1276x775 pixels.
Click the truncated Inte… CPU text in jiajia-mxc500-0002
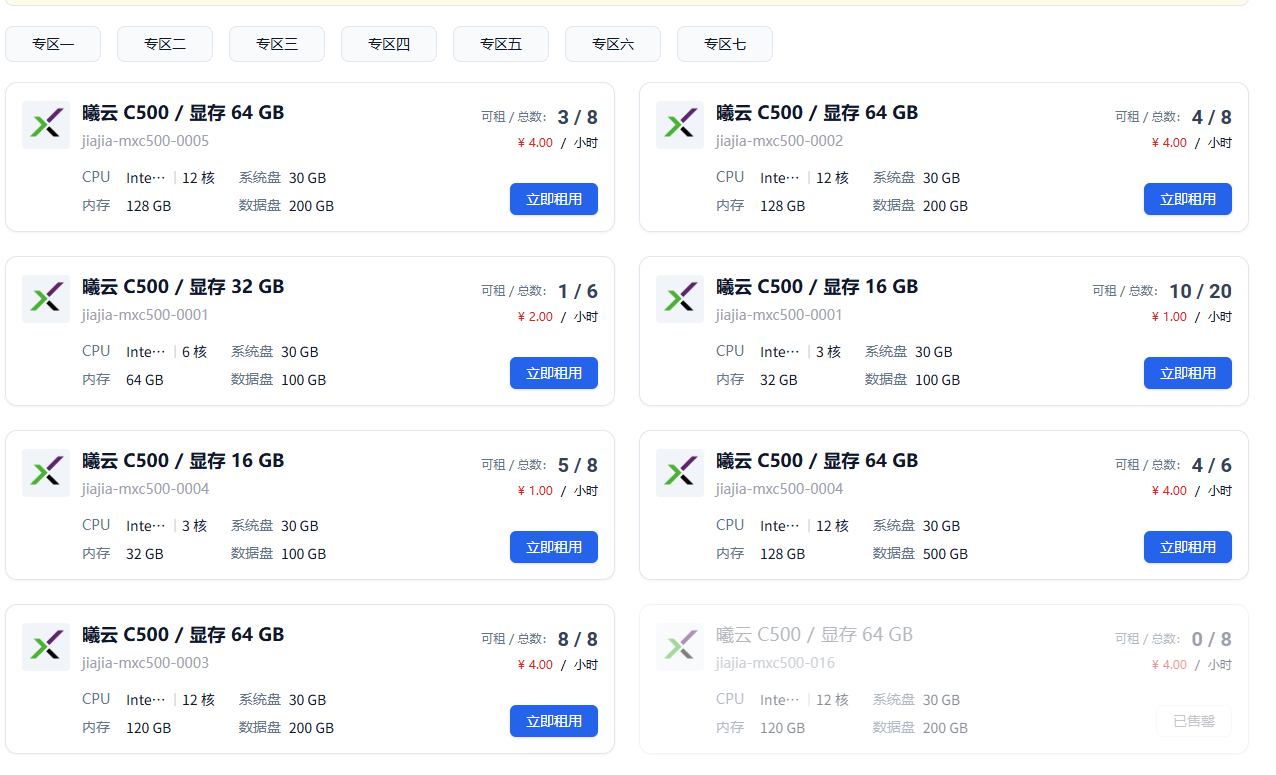780,178
